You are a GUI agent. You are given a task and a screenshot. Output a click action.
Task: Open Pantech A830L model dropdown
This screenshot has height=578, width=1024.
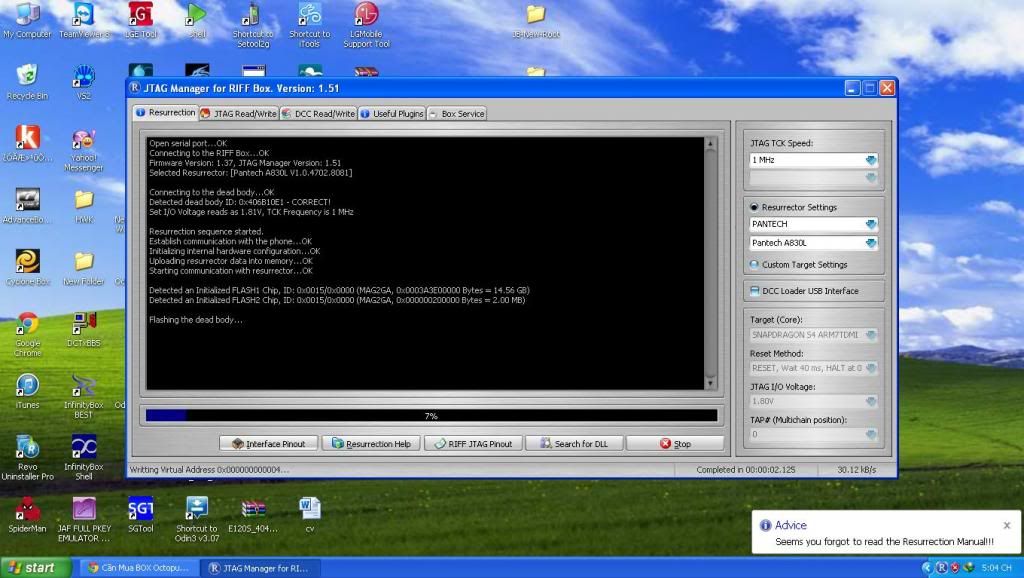(870, 243)
